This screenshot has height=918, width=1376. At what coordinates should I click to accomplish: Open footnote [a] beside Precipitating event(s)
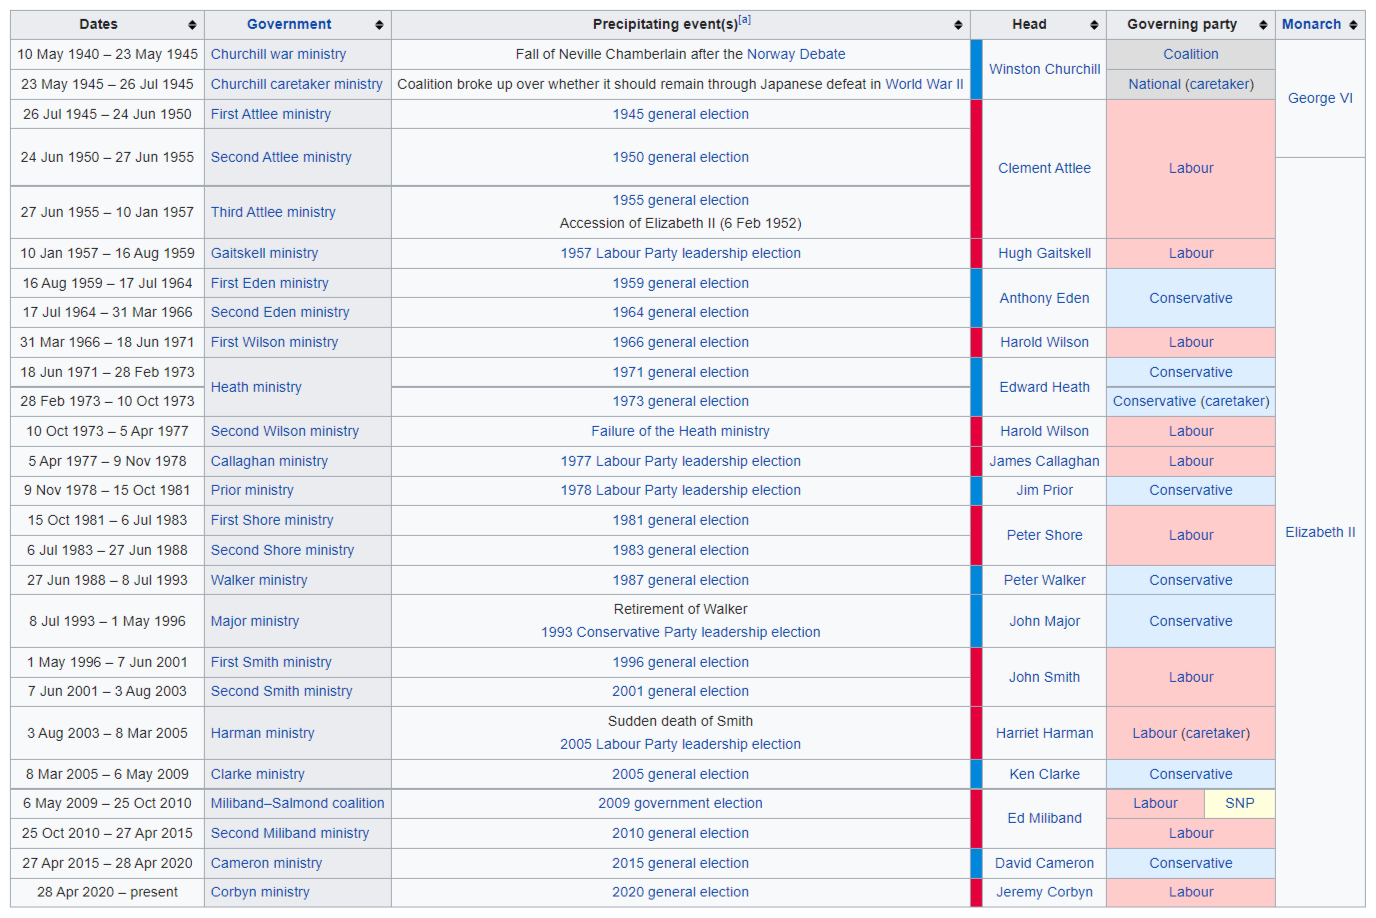[745, 20]
